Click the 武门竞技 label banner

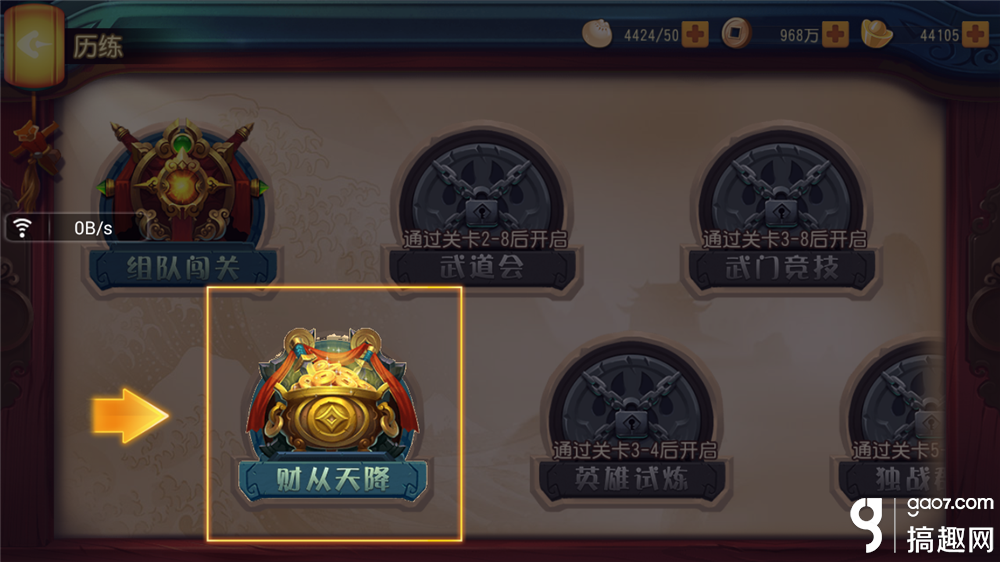pos(781,267)
